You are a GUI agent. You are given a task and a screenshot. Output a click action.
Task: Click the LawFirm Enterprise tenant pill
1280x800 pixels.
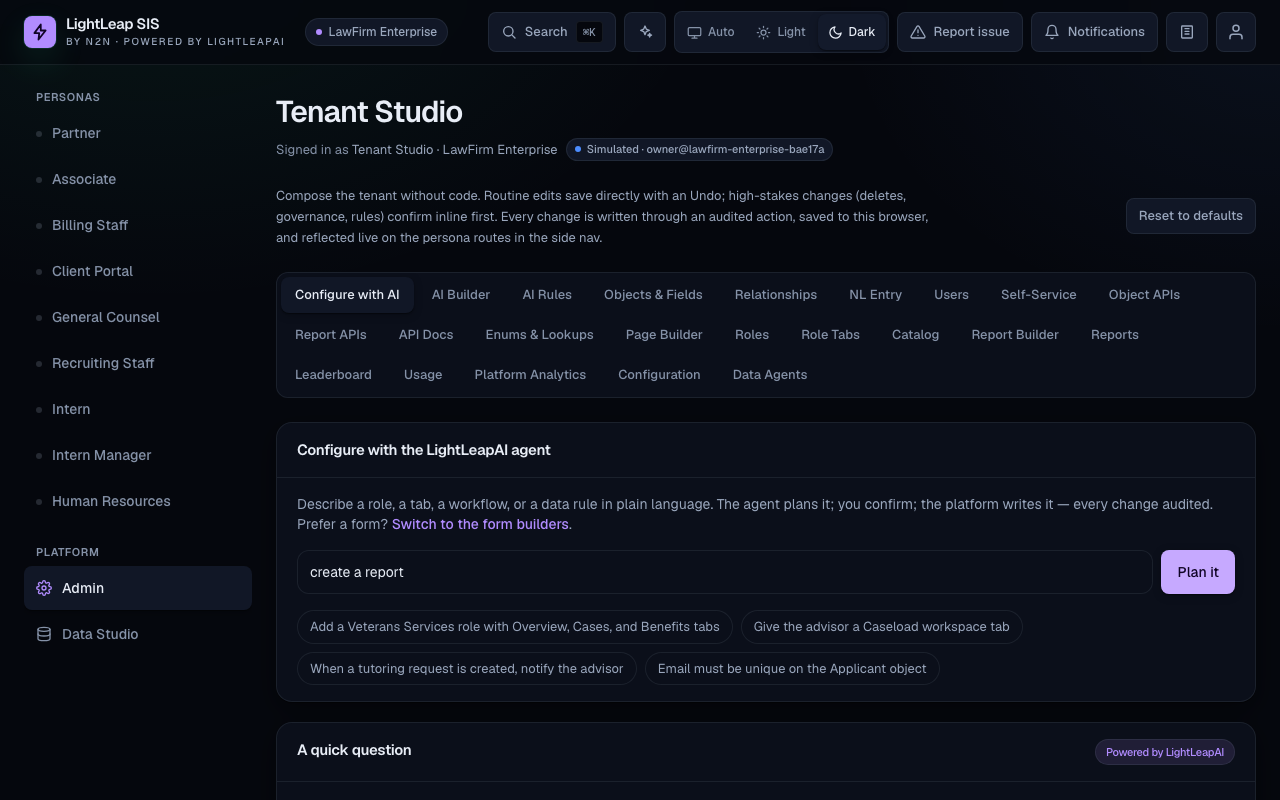[376, 32]
